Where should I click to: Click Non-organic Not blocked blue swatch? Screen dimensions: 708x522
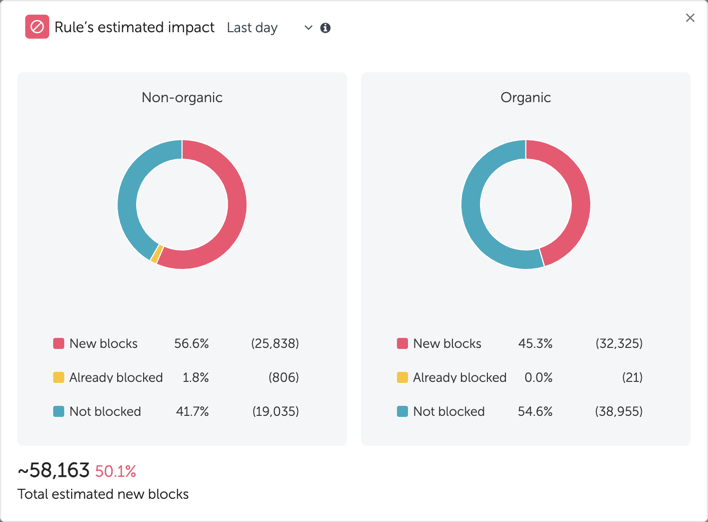point(58,411)
